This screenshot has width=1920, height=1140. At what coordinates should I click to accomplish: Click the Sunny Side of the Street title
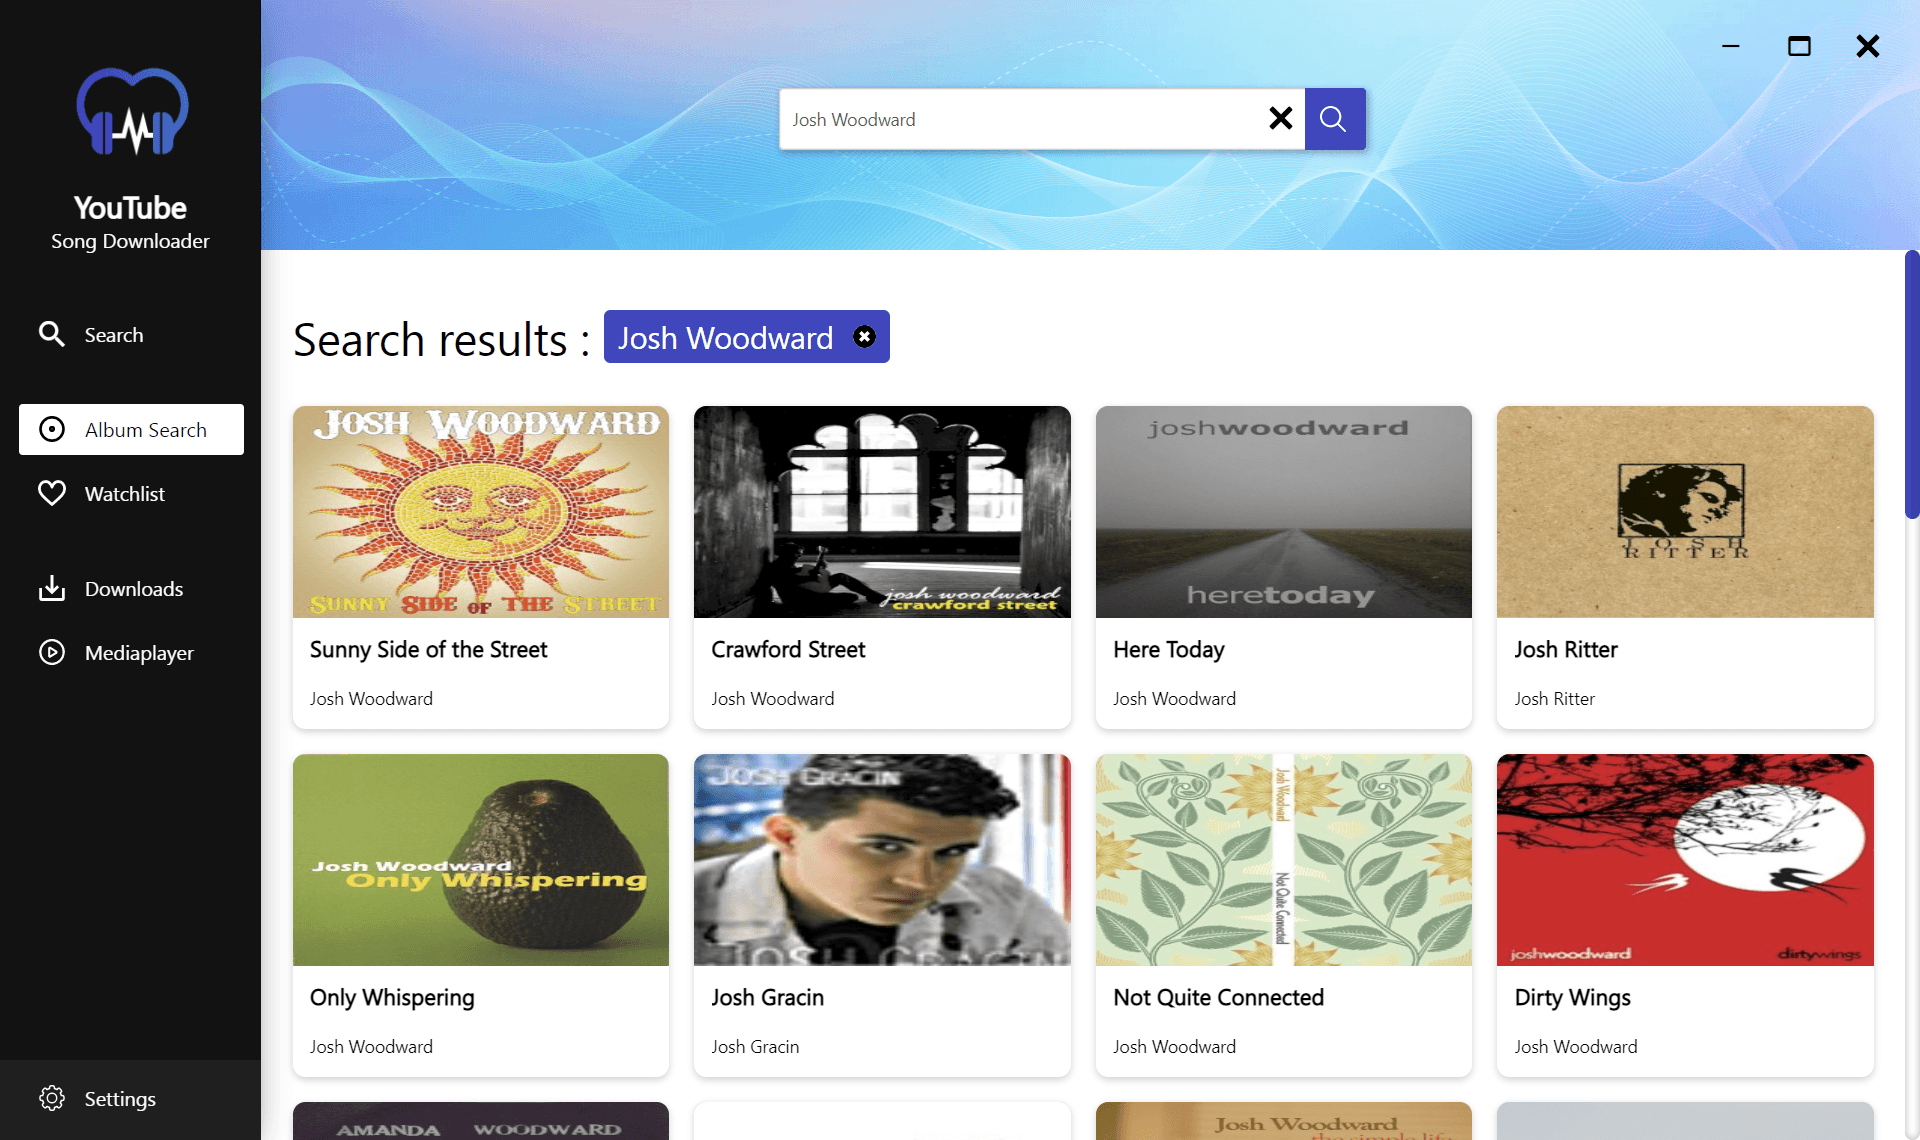pos(428,650)
